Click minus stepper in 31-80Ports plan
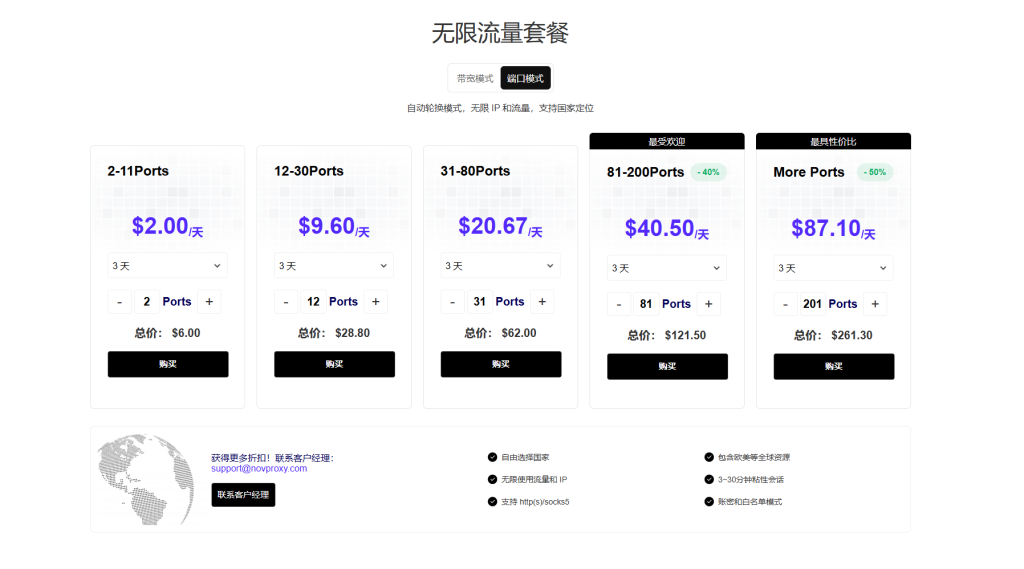Viewport: 1024px width, 569px height. point(452,302)
